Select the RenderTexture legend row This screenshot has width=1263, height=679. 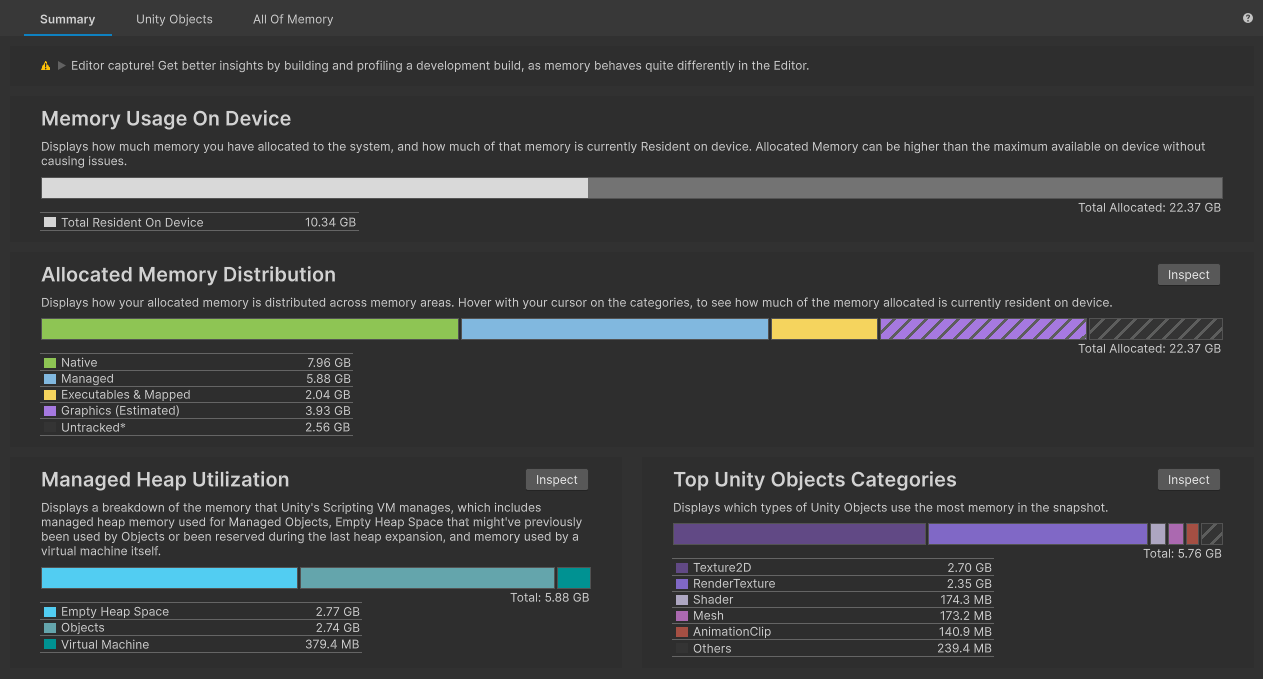pos(832,584)
